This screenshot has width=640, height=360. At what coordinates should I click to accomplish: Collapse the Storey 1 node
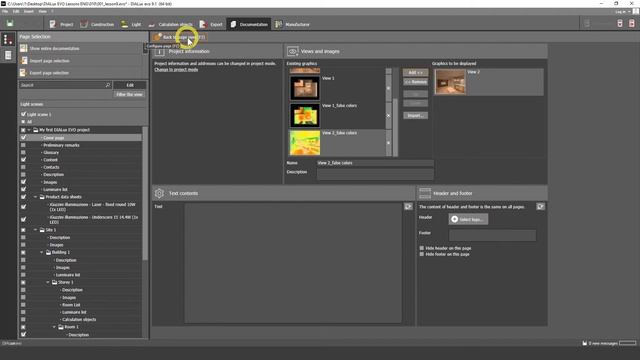(x=48, y=282)
